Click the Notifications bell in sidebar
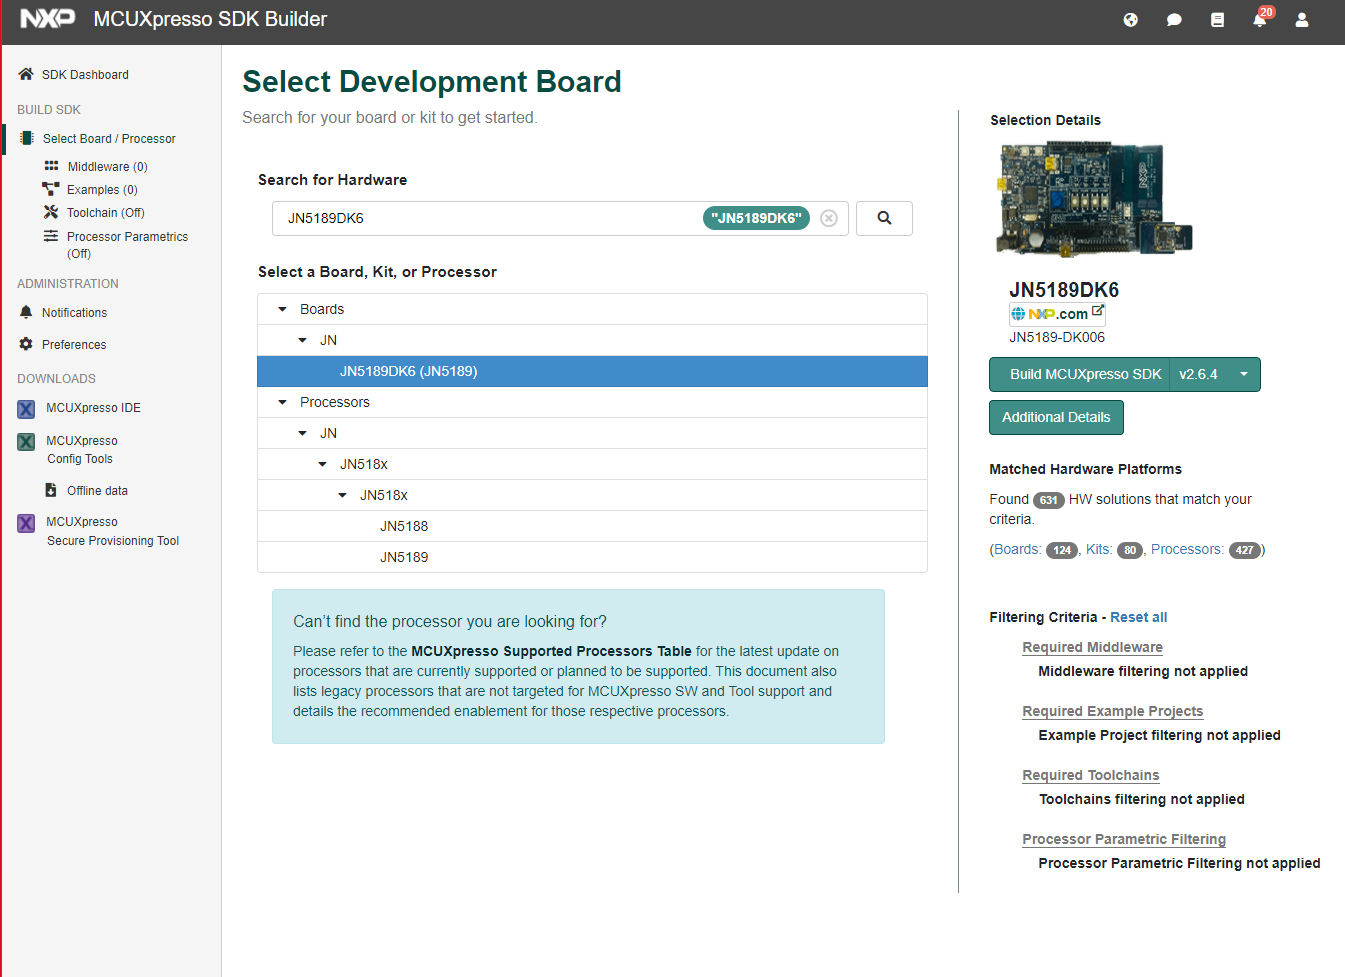The image size is (1345, 977). pyautogui.click(x=26, y=312)
